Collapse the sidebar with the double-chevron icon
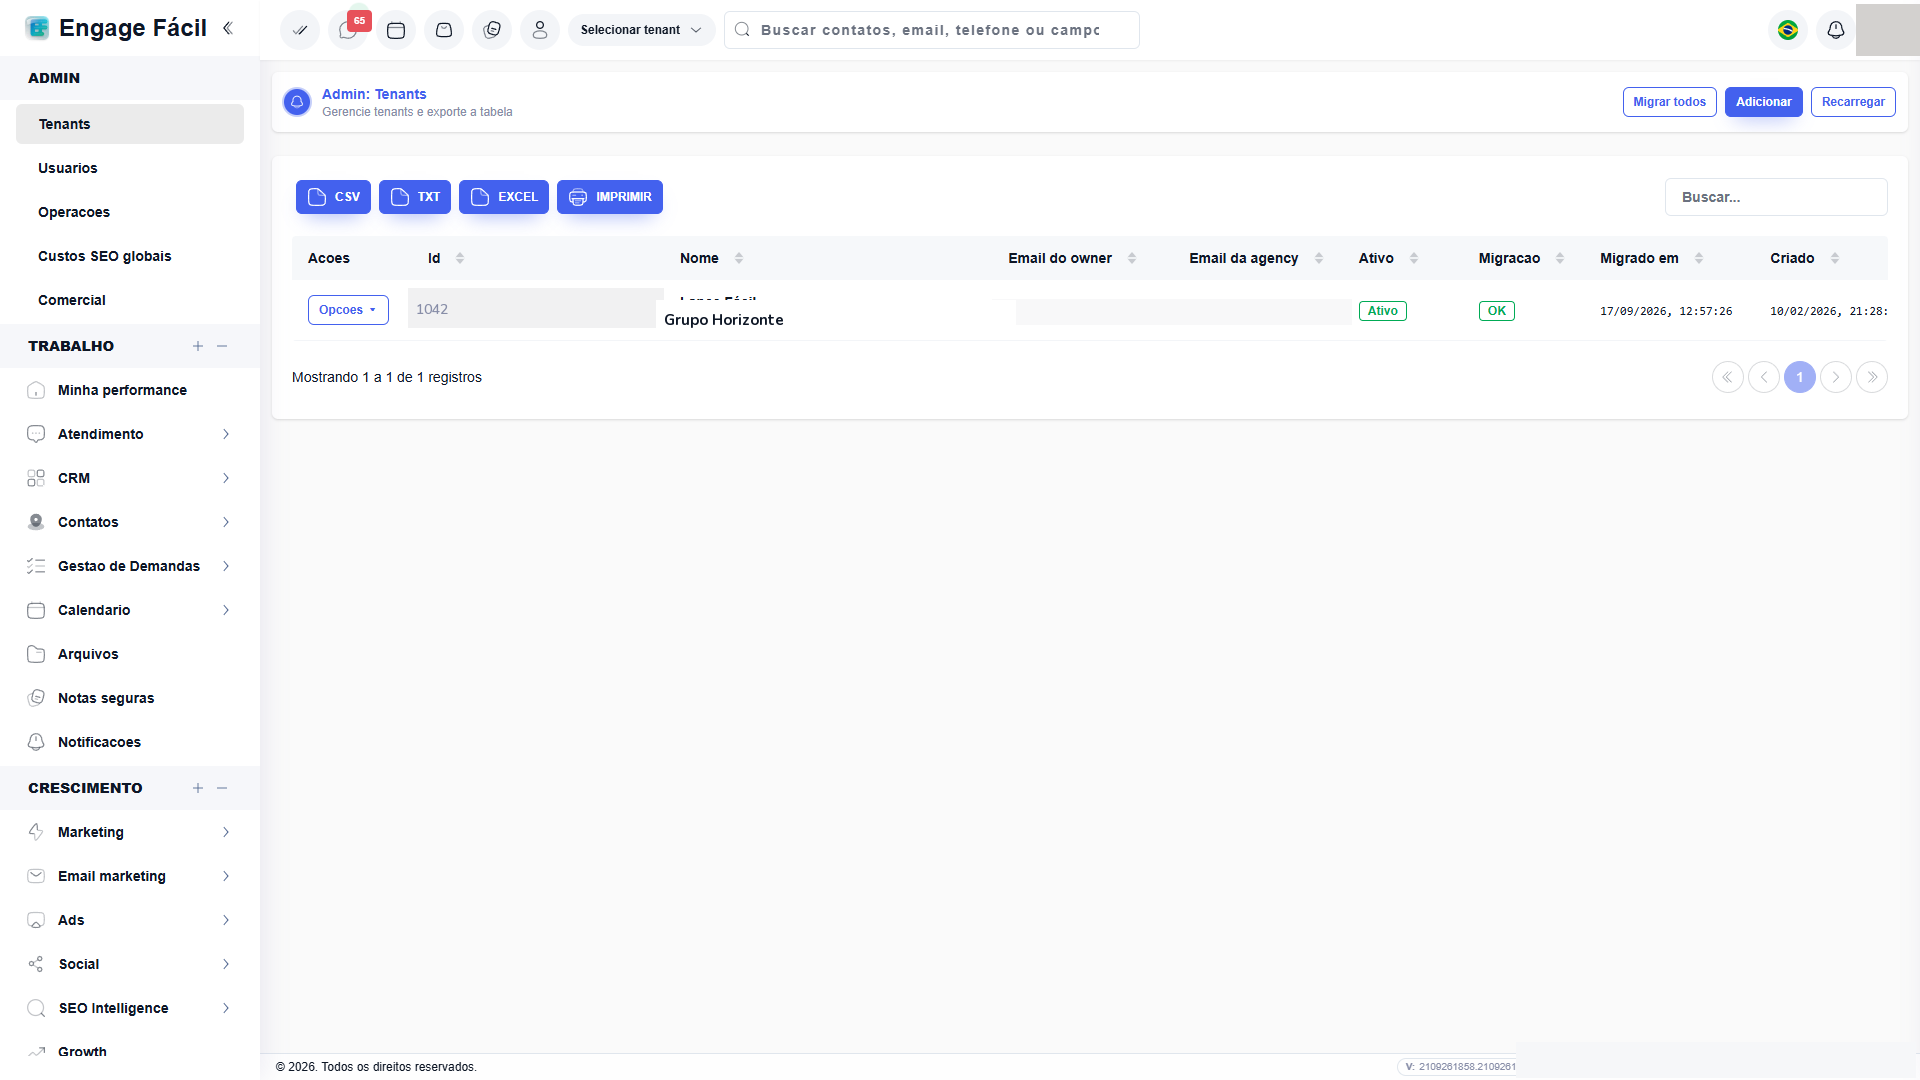Screen dimensions: 1920x1080 [x=228, y=28]
